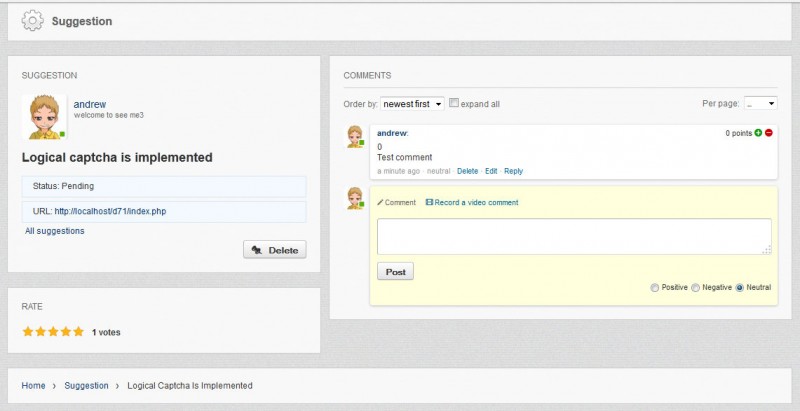The image size is (800, 411).
Task: Open the Per page dropdown
Action: 760,104
